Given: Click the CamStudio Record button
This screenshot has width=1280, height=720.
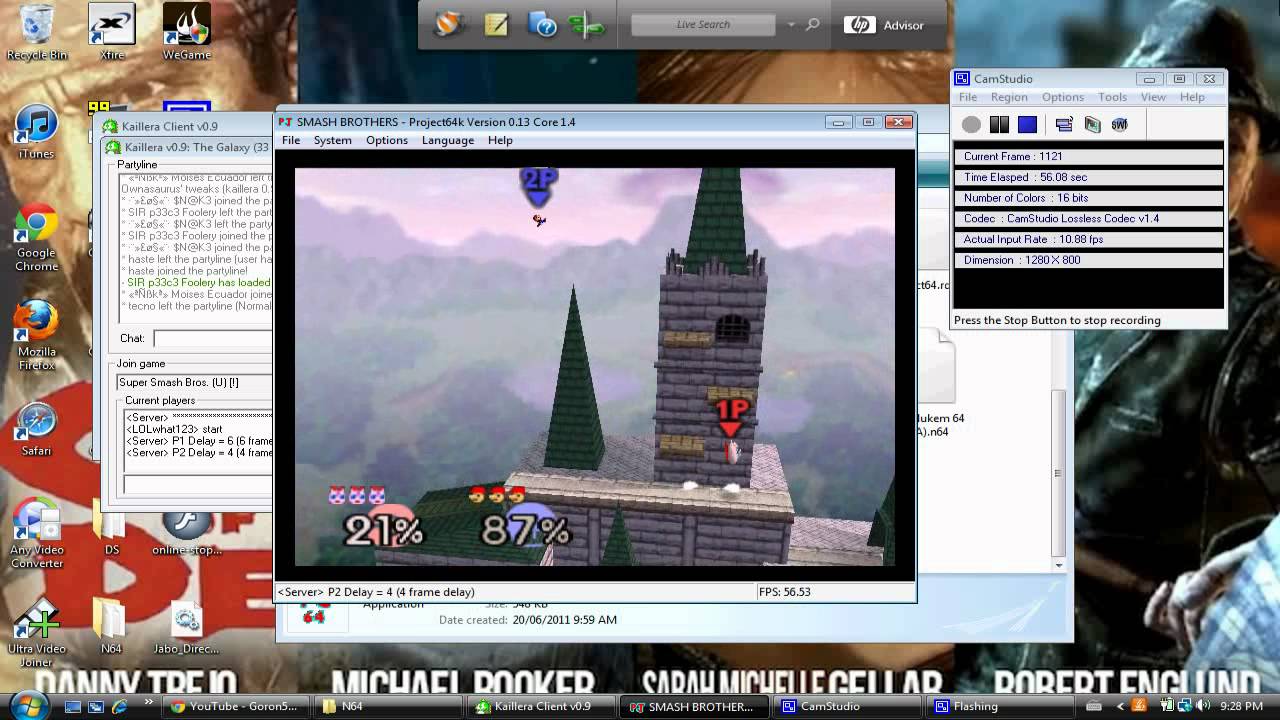Looking at the screenshot, I should (x=971, y=124).
